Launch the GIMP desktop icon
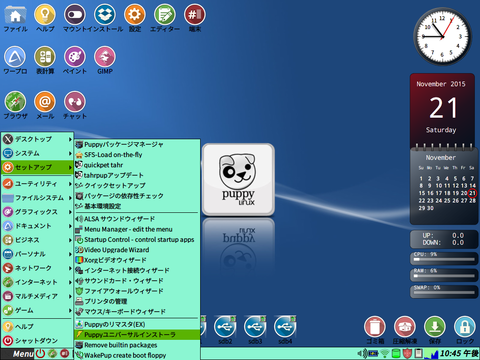 coord(105,57)
